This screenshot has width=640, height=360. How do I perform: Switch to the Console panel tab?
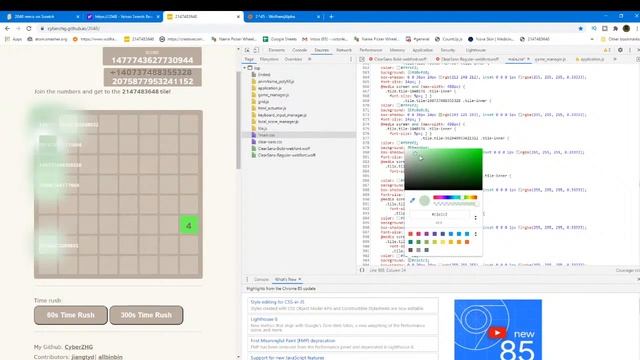(x=299, y=50)
